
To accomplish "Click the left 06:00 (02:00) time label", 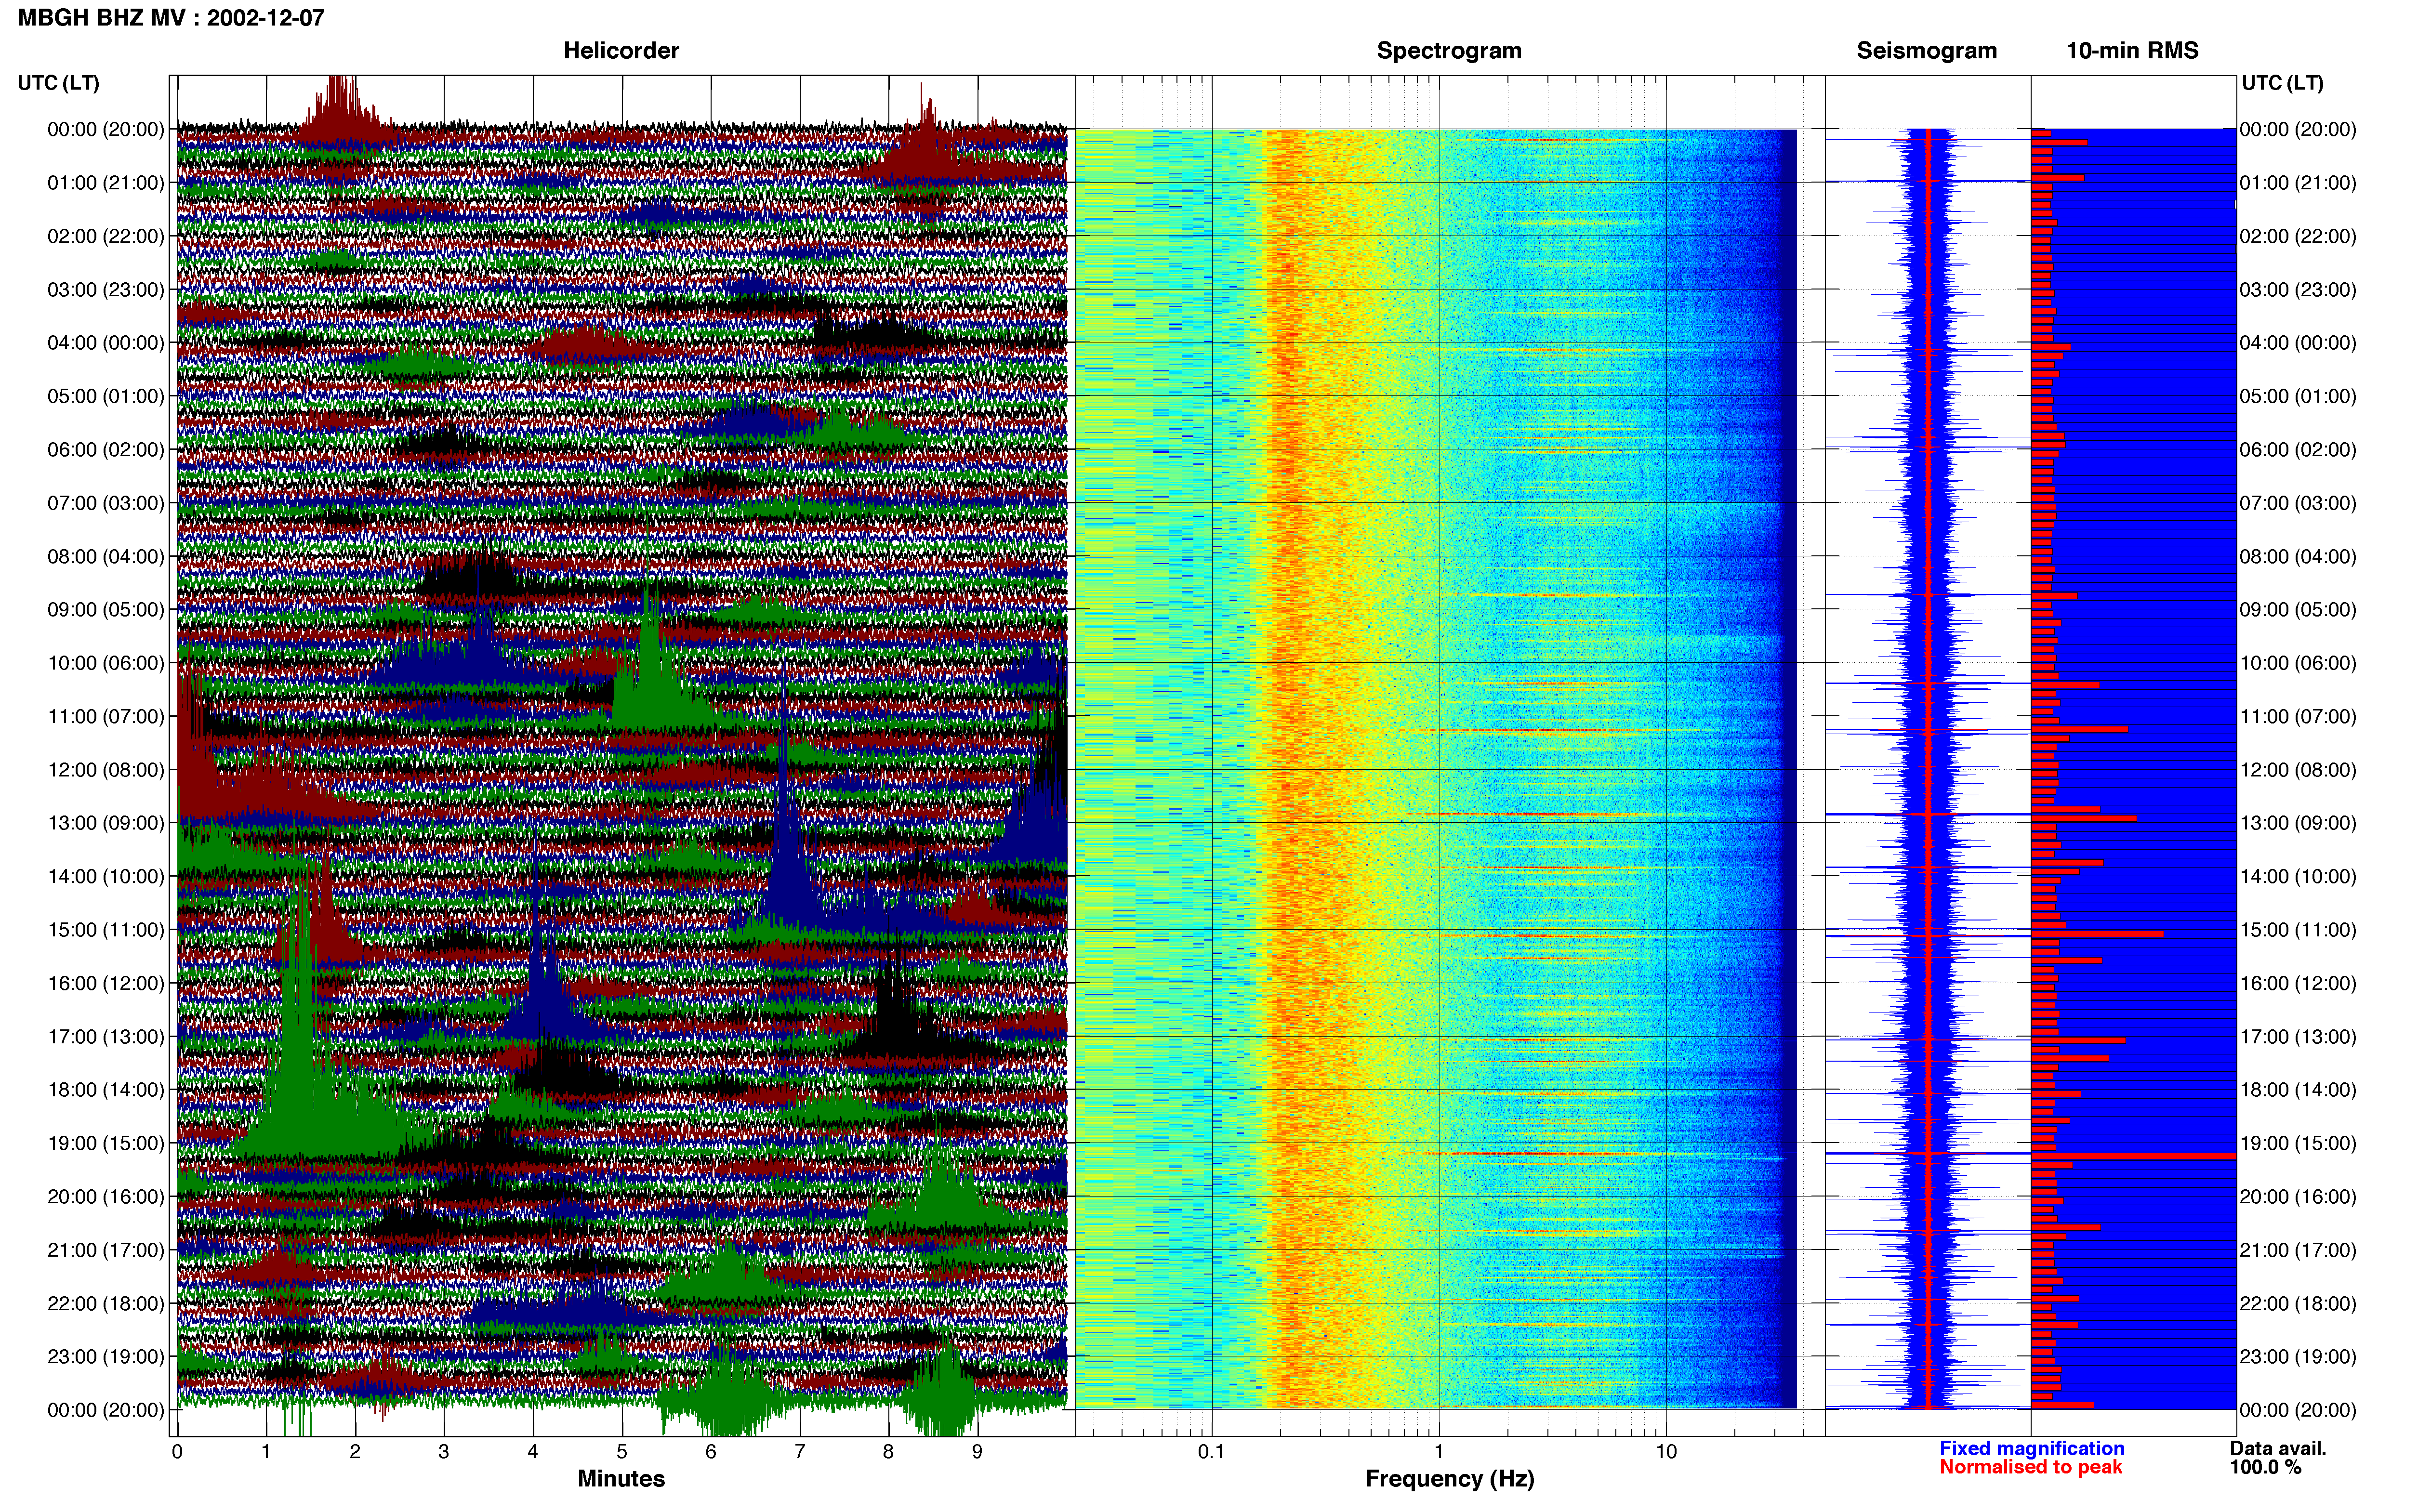I will point(105,450).
